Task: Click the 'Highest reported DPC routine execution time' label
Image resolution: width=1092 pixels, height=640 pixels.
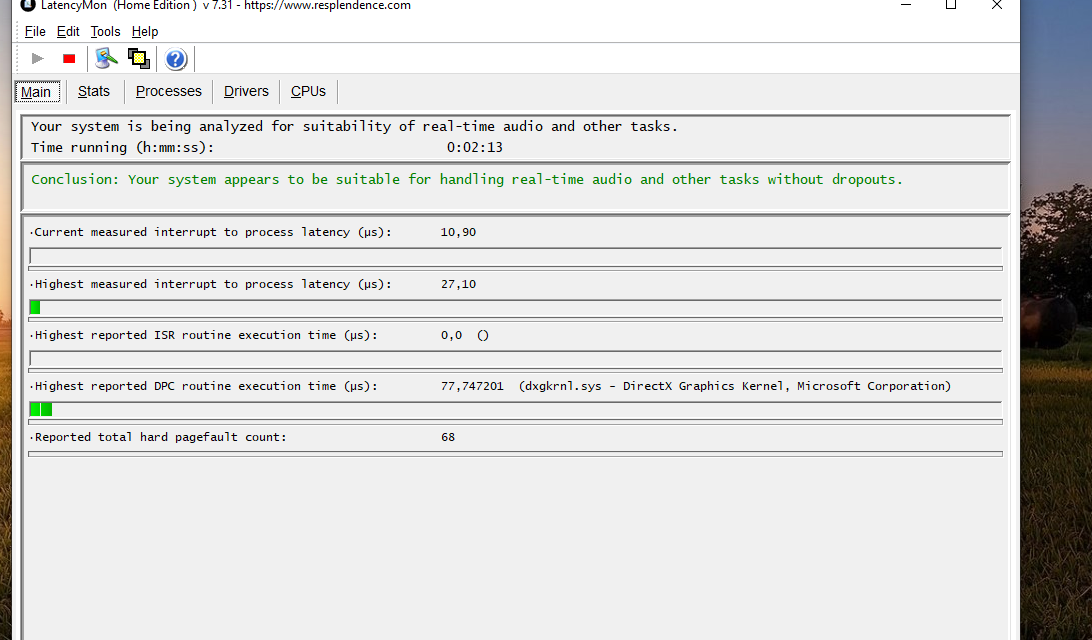Action: [206, 387]
